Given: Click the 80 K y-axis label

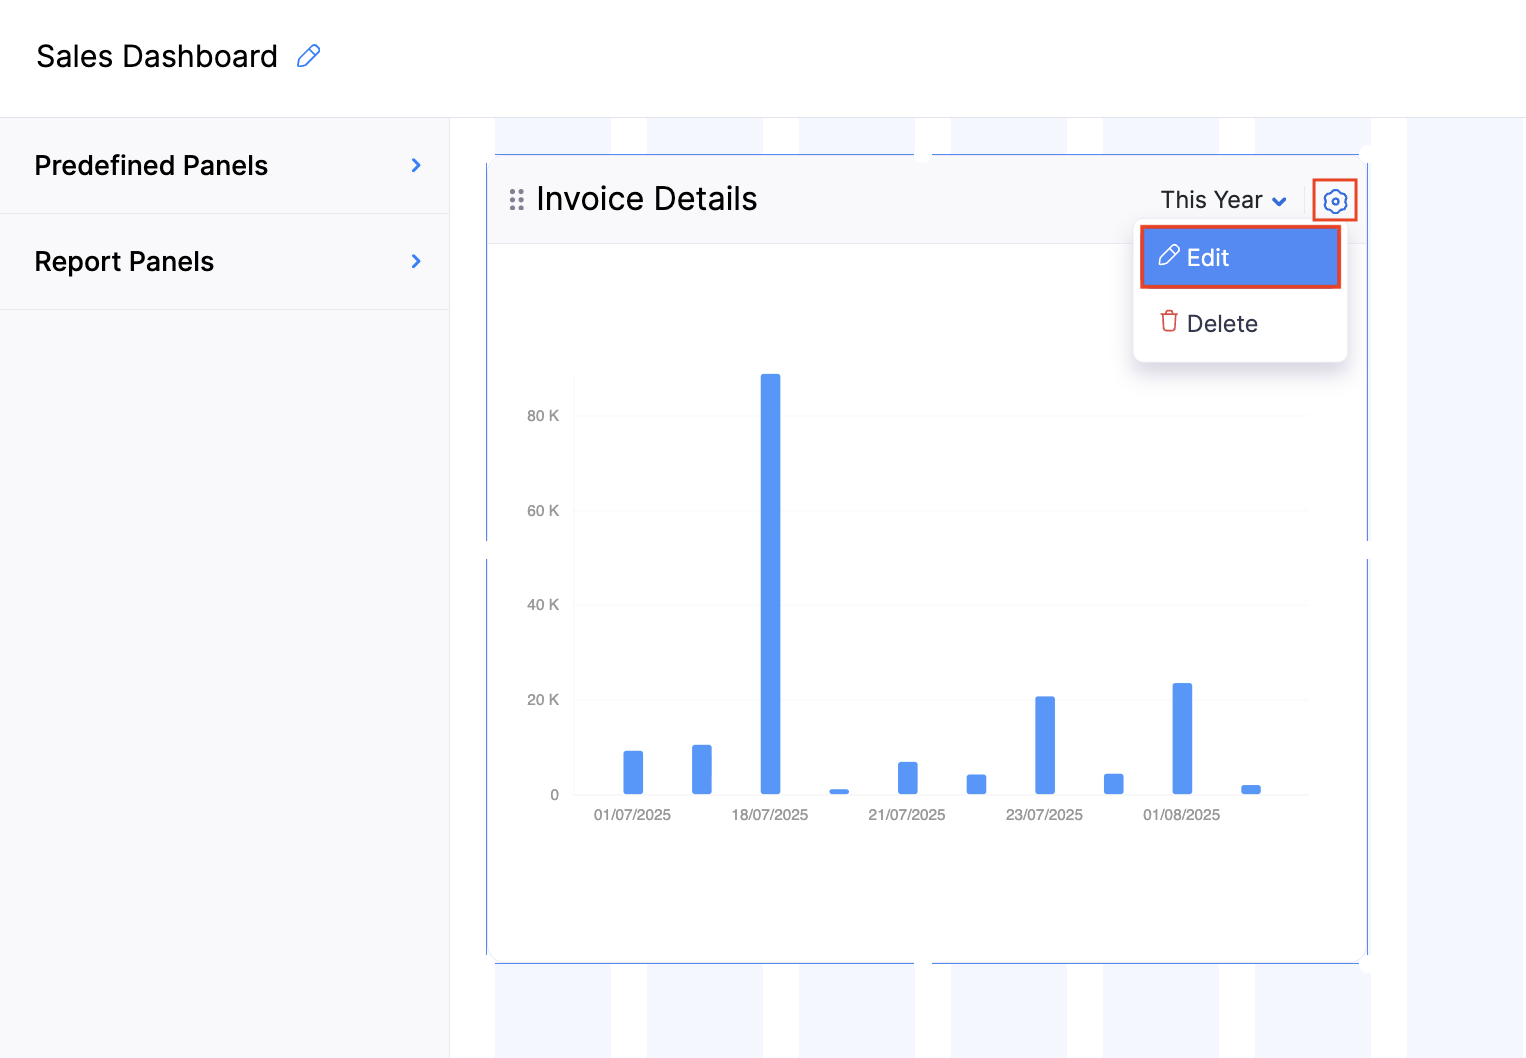Looking at the screenshot, I should [542, 416].
